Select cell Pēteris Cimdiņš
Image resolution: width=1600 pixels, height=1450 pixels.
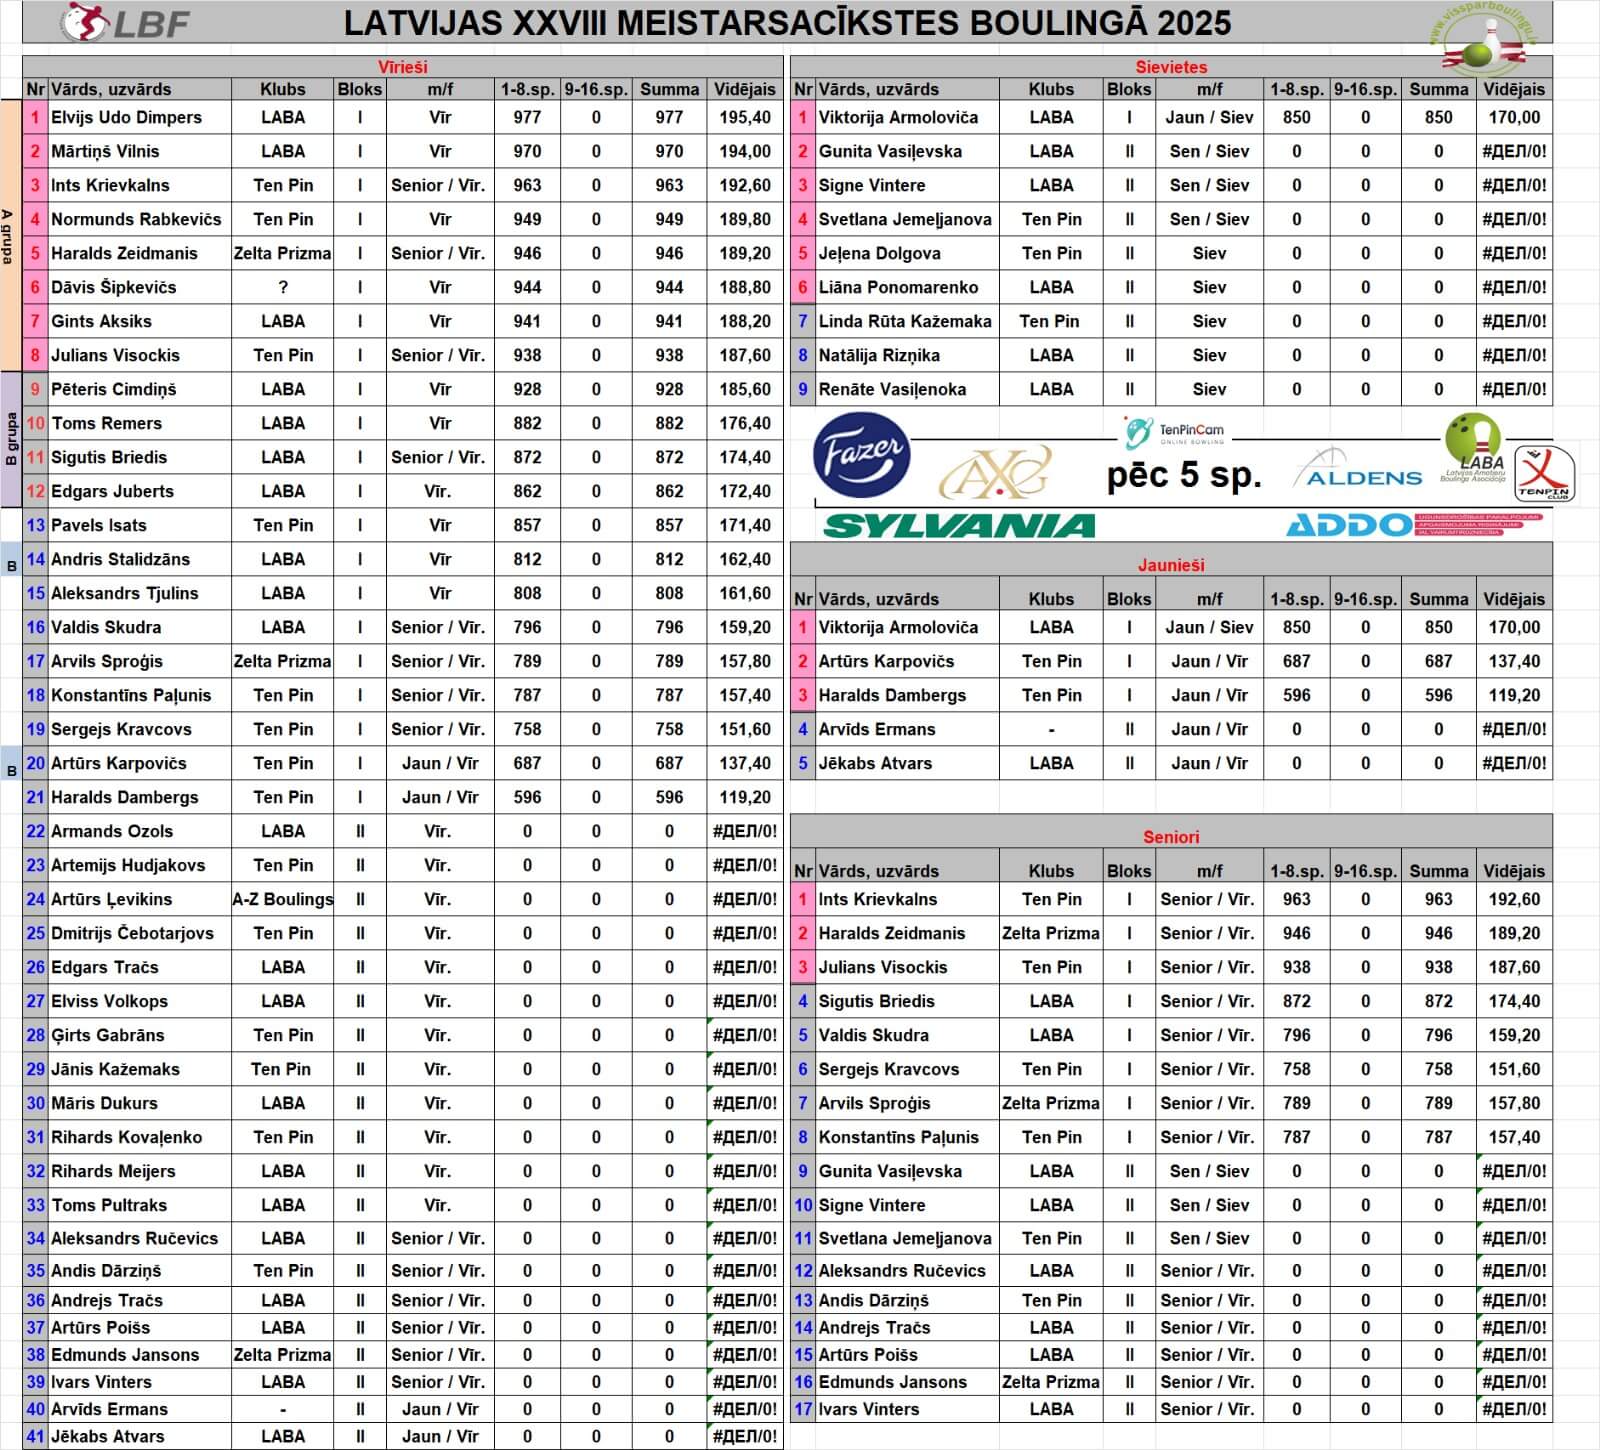click(x=140, y=389)
